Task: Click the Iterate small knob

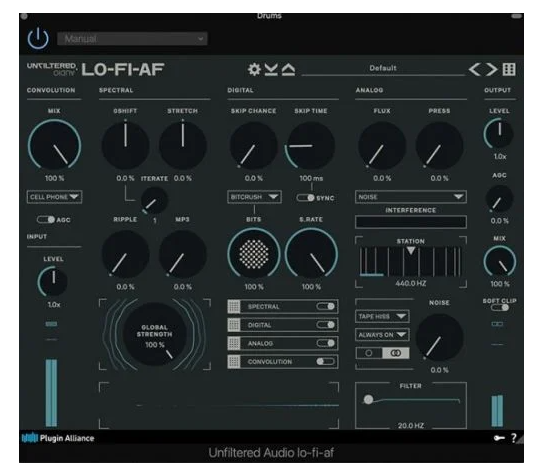Action: tap(154, 200)
